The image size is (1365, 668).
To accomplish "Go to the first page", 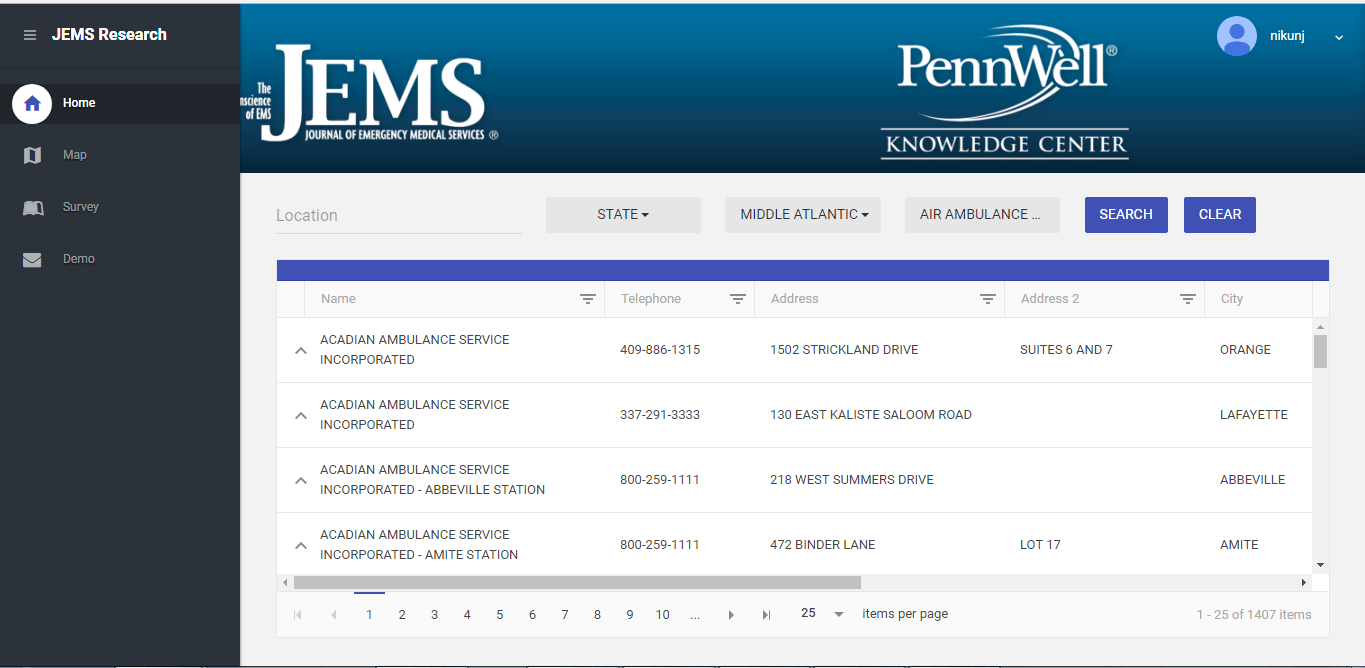I will [297, 615].
